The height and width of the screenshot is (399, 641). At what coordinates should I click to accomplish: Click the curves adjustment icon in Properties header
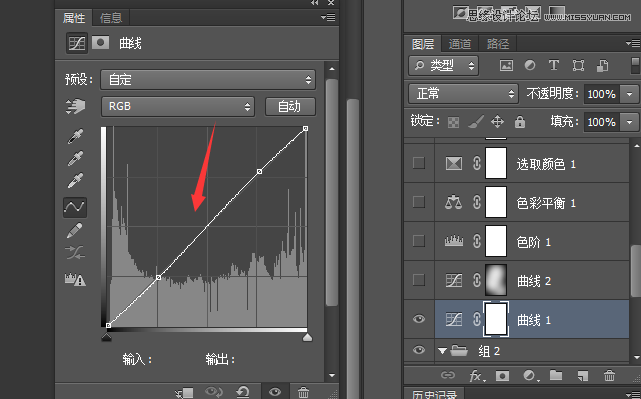coord(77,43)
